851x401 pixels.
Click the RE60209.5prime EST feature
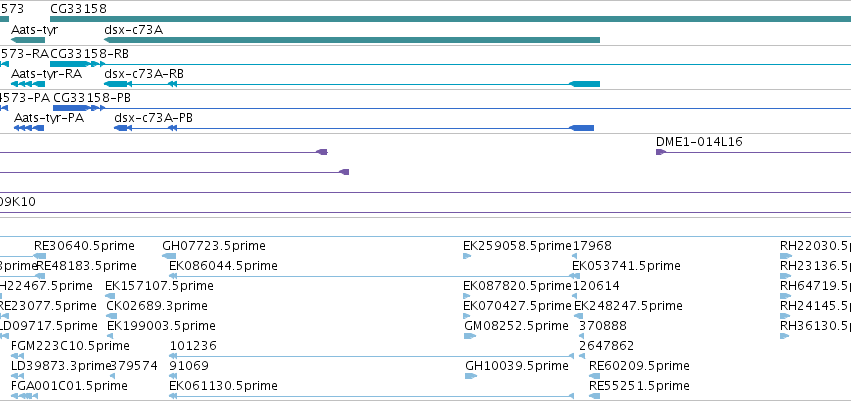[x=595, y=376]
